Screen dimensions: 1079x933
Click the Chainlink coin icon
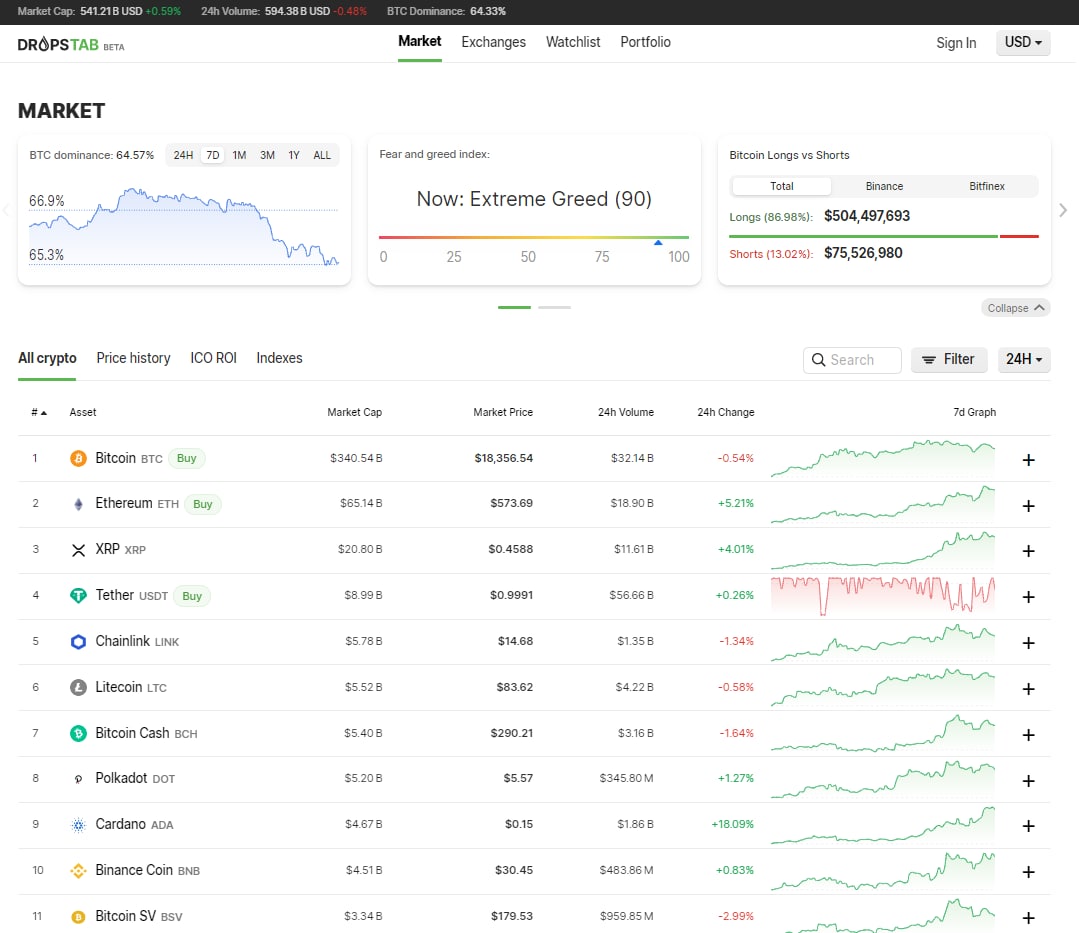pyautogui.click(x=78, y=642)
